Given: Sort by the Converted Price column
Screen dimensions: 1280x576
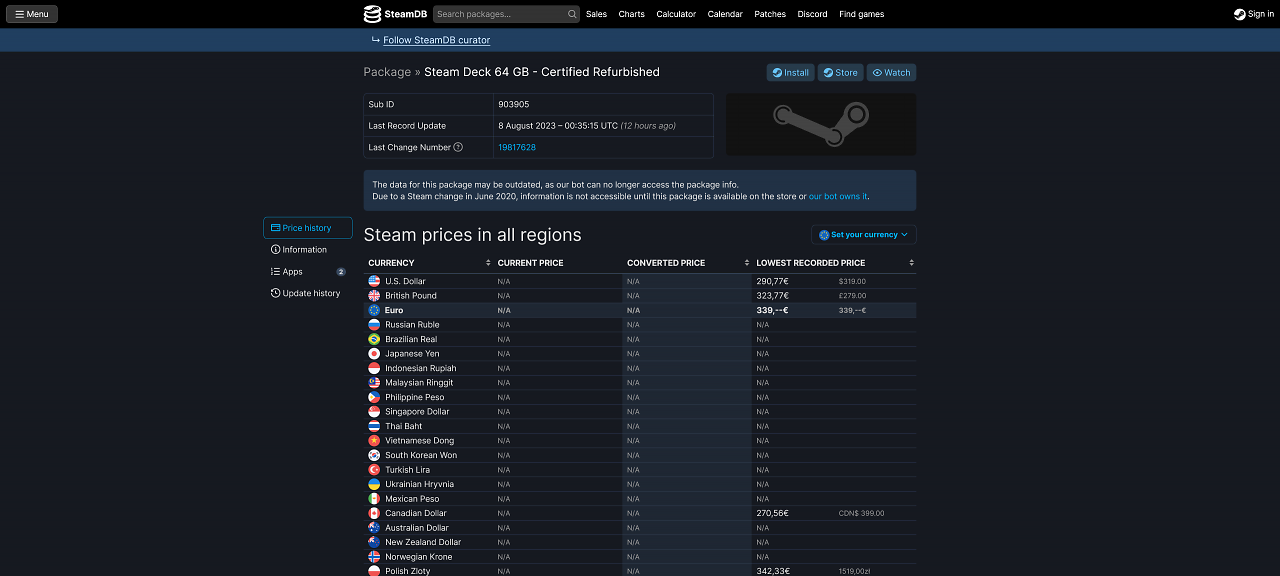Looking at the screenshot, I should 687,263.
